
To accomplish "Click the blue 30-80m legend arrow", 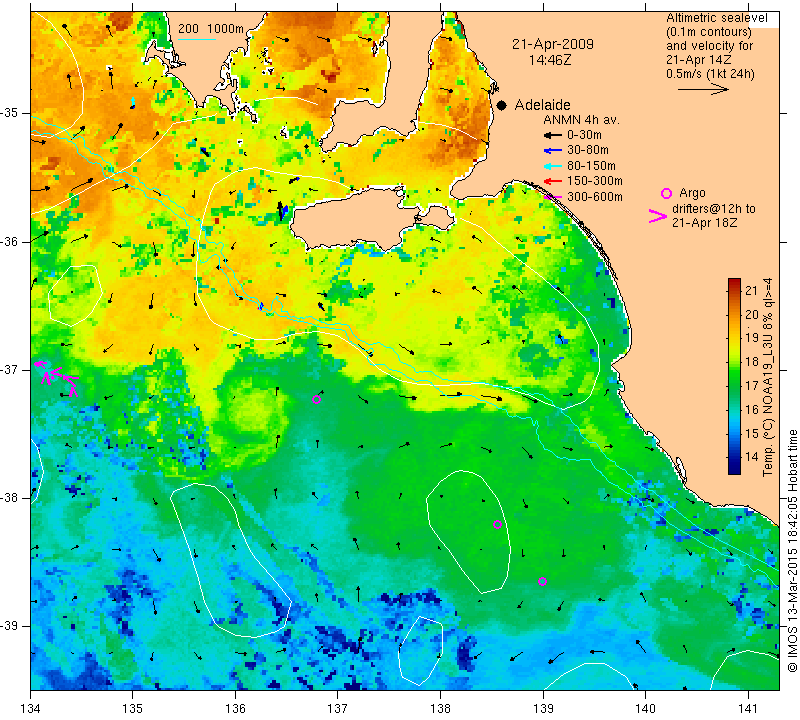I will coord(552,151).
